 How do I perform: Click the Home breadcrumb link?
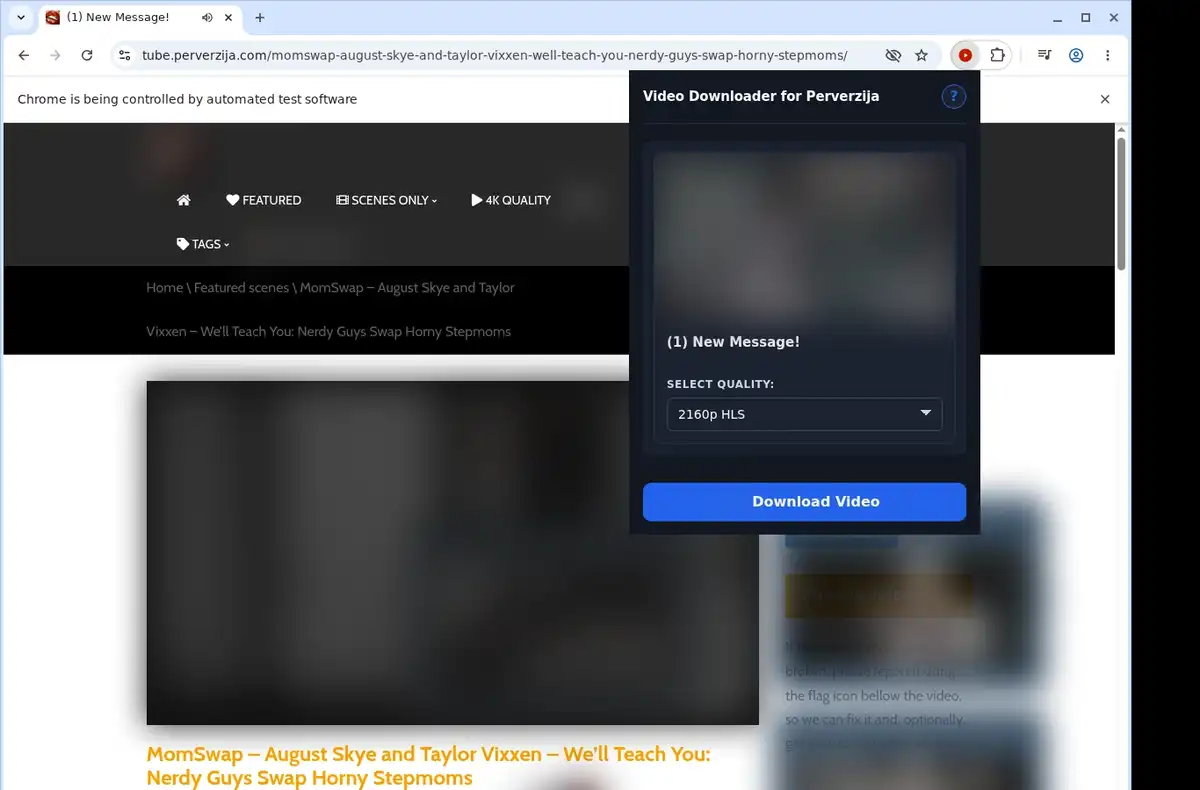(x=164, y=288)
